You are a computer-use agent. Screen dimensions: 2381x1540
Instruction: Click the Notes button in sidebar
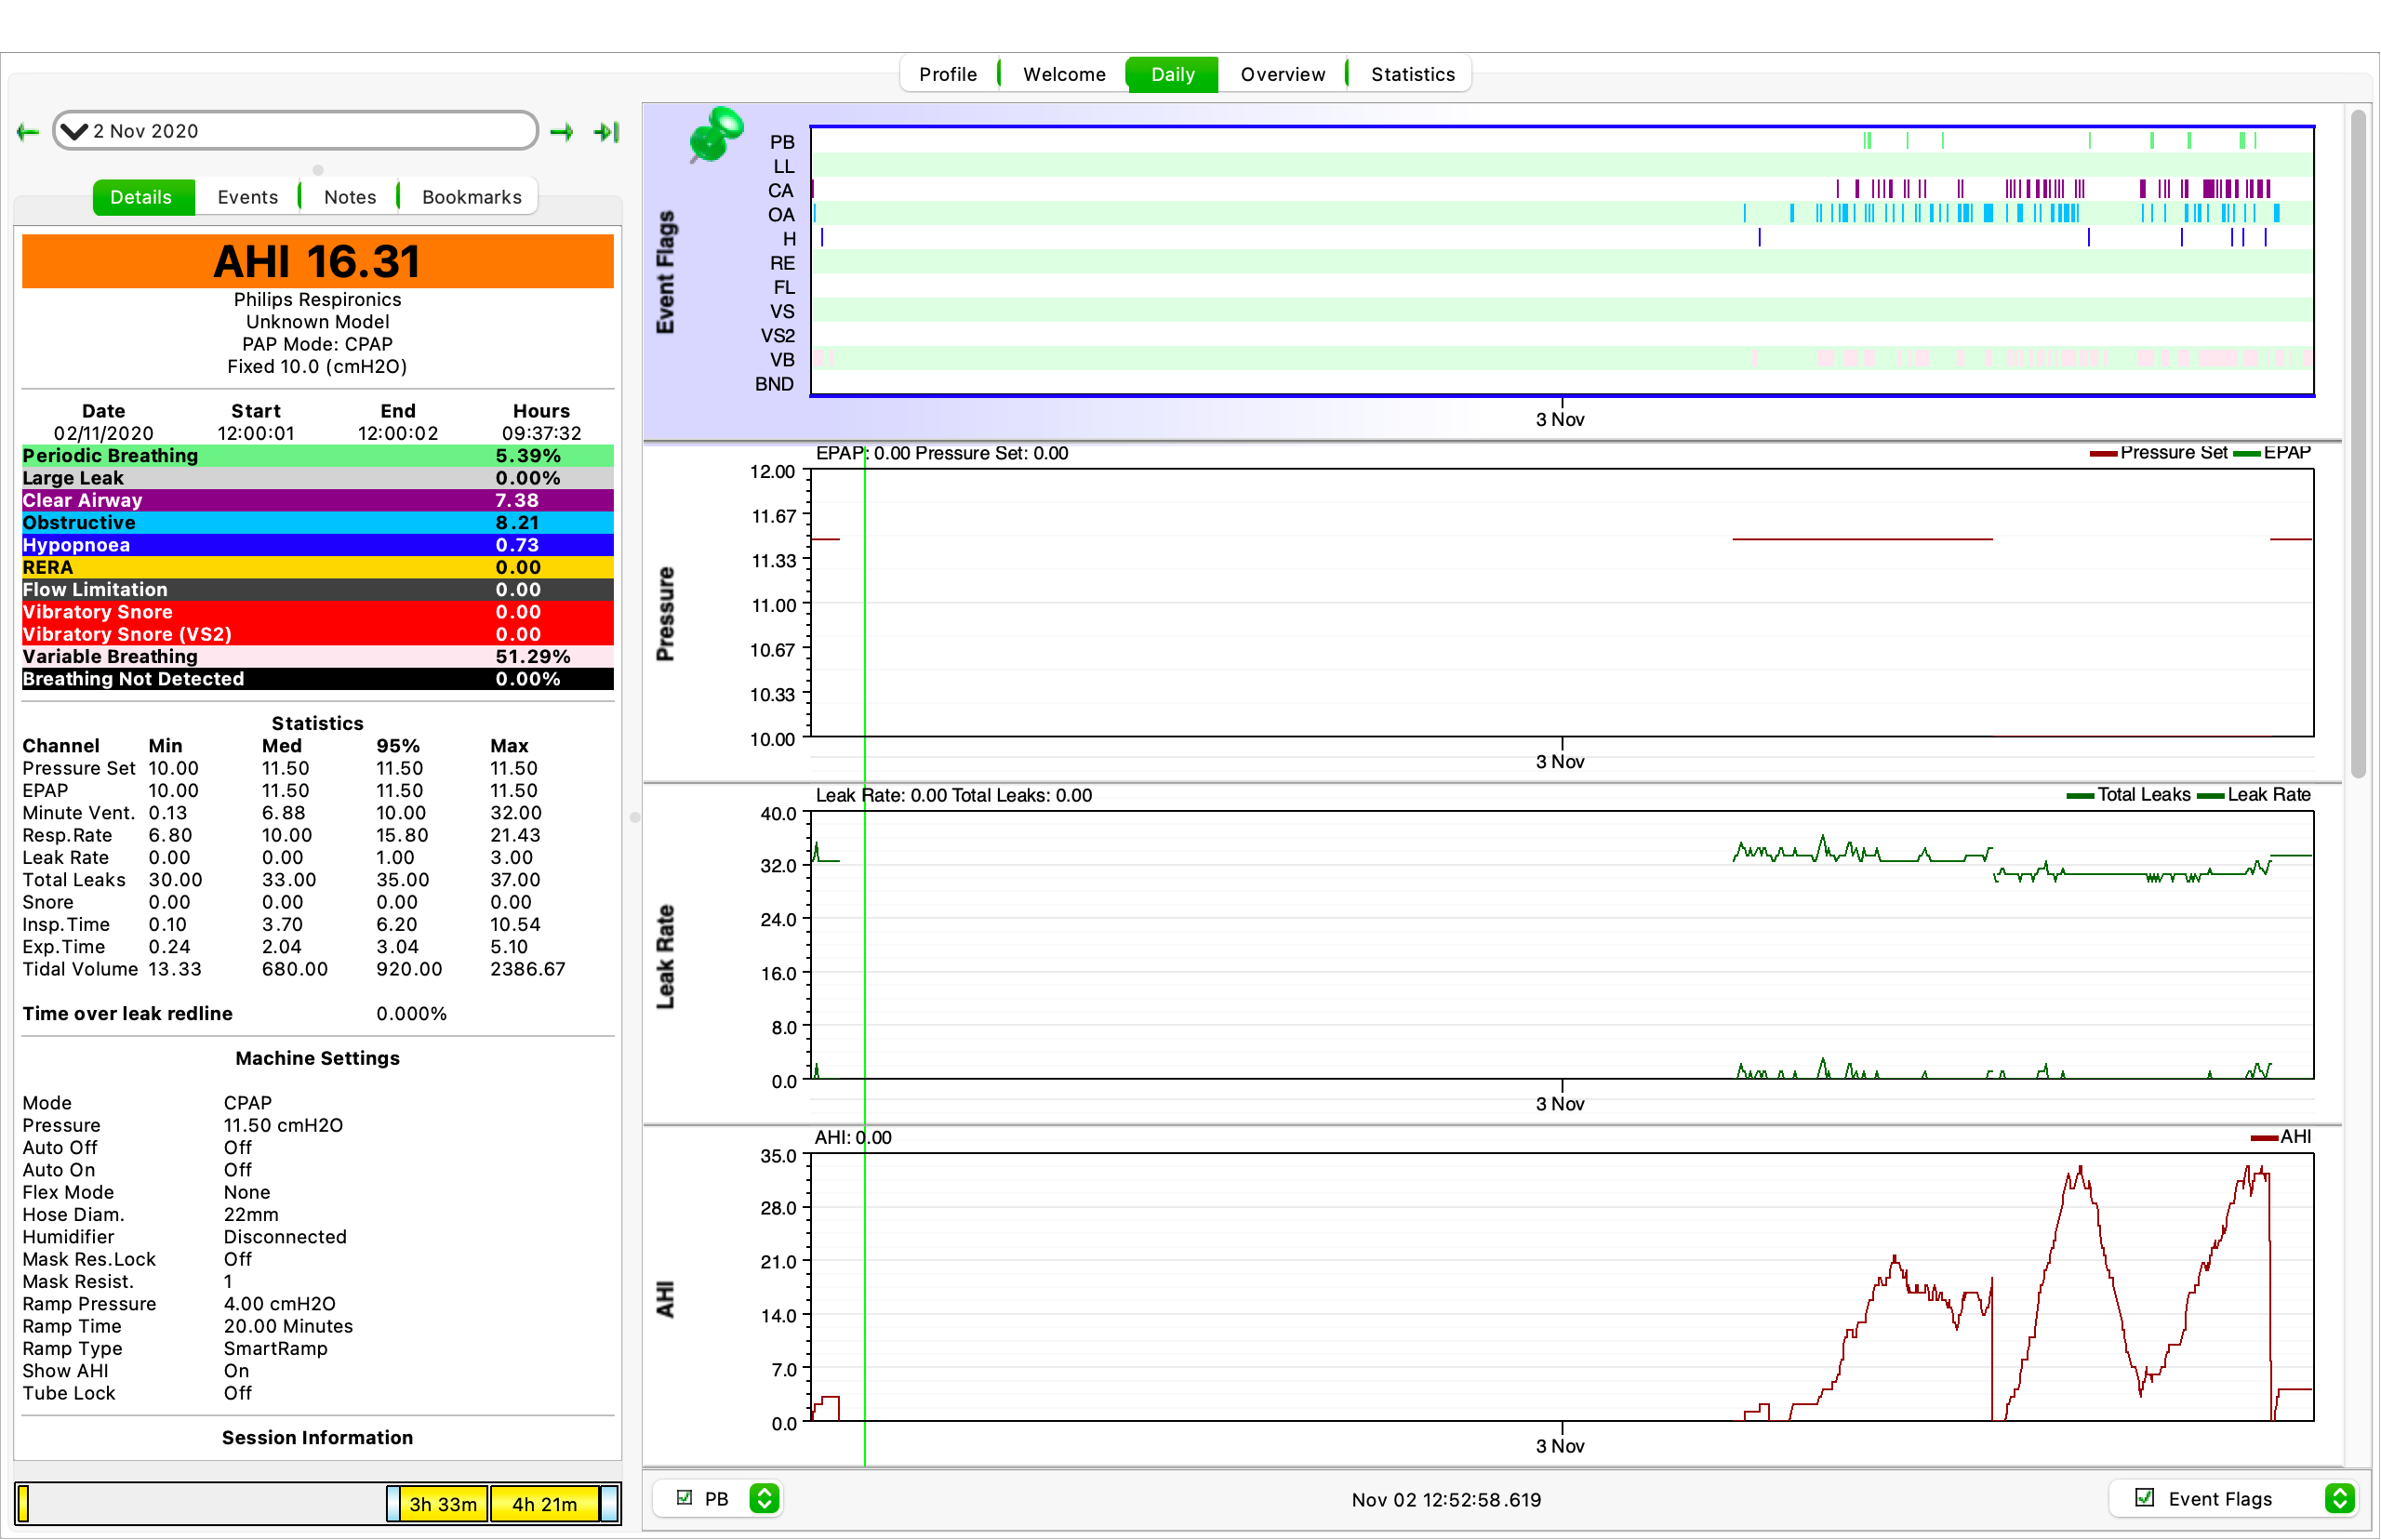coord(347,194)
